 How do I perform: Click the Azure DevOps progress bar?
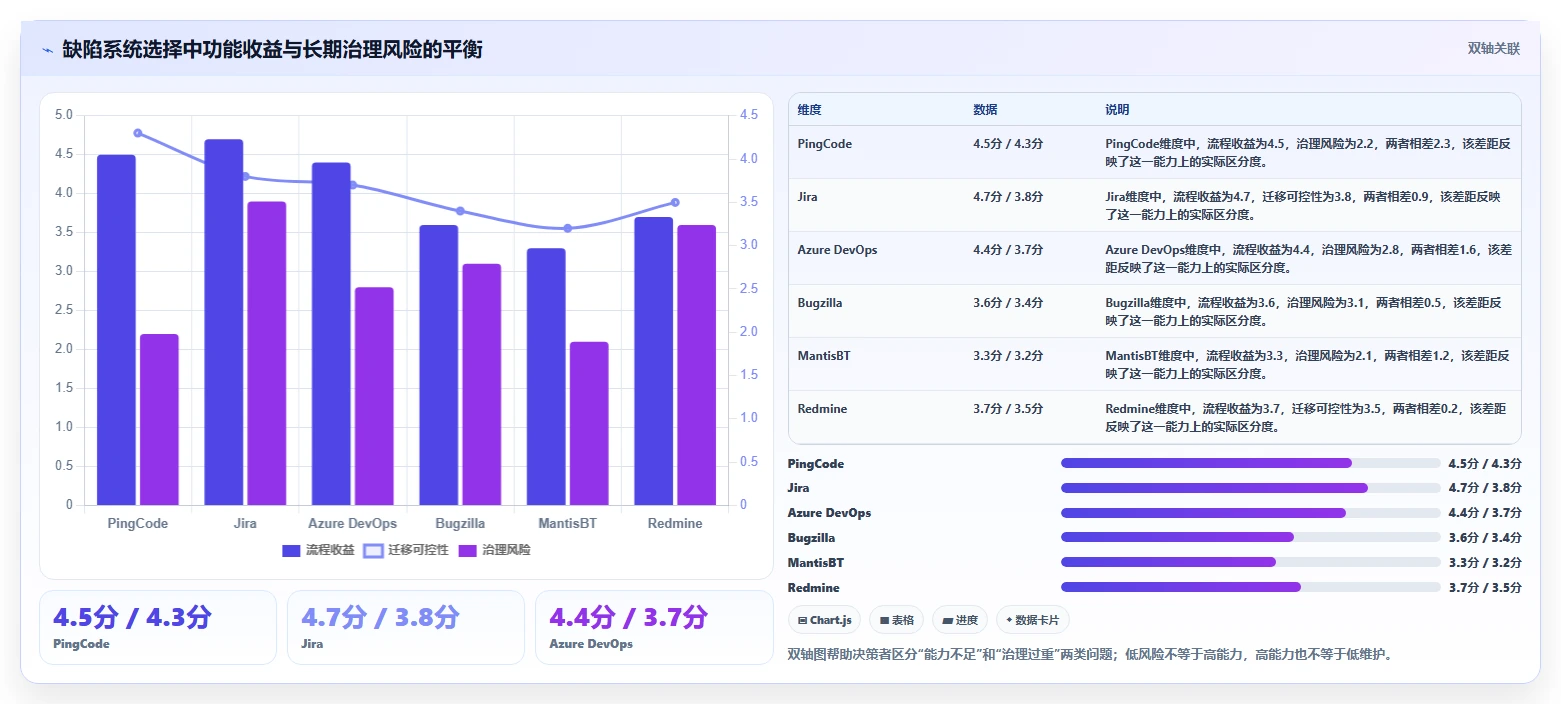tap(1251, 513)
